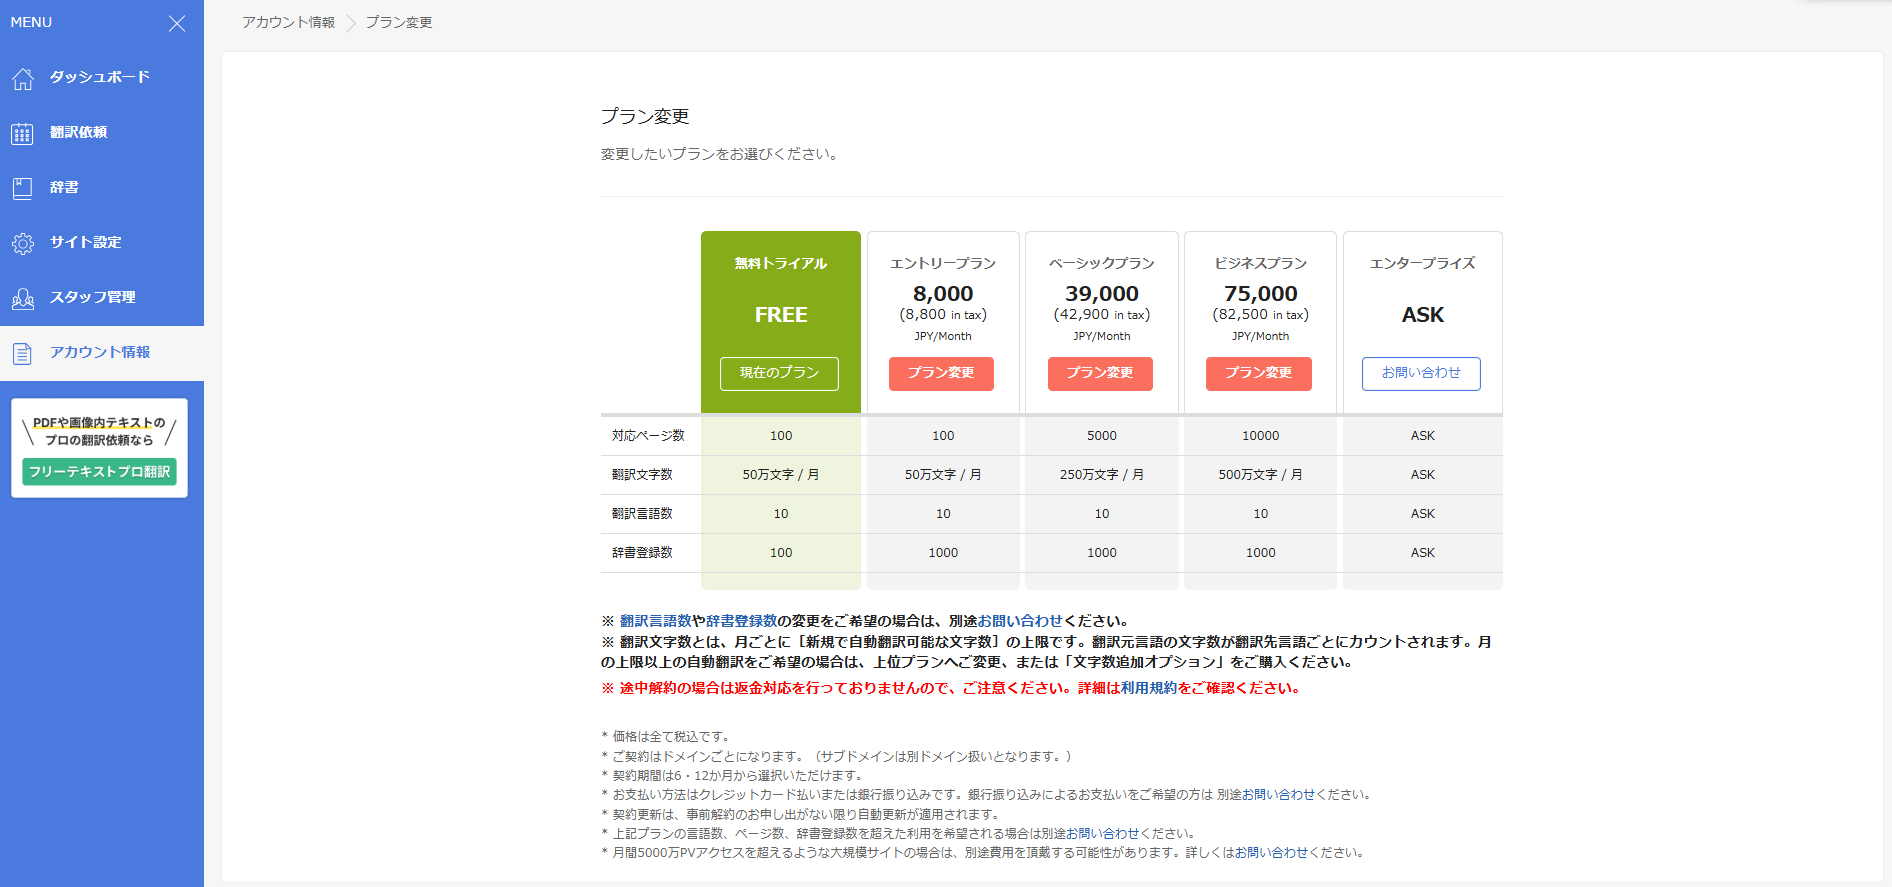Change to ベーシックプラン via プラン変更 button
Screen dimensions: 1892x887
pyautogui.click(x=1100, y=373)
